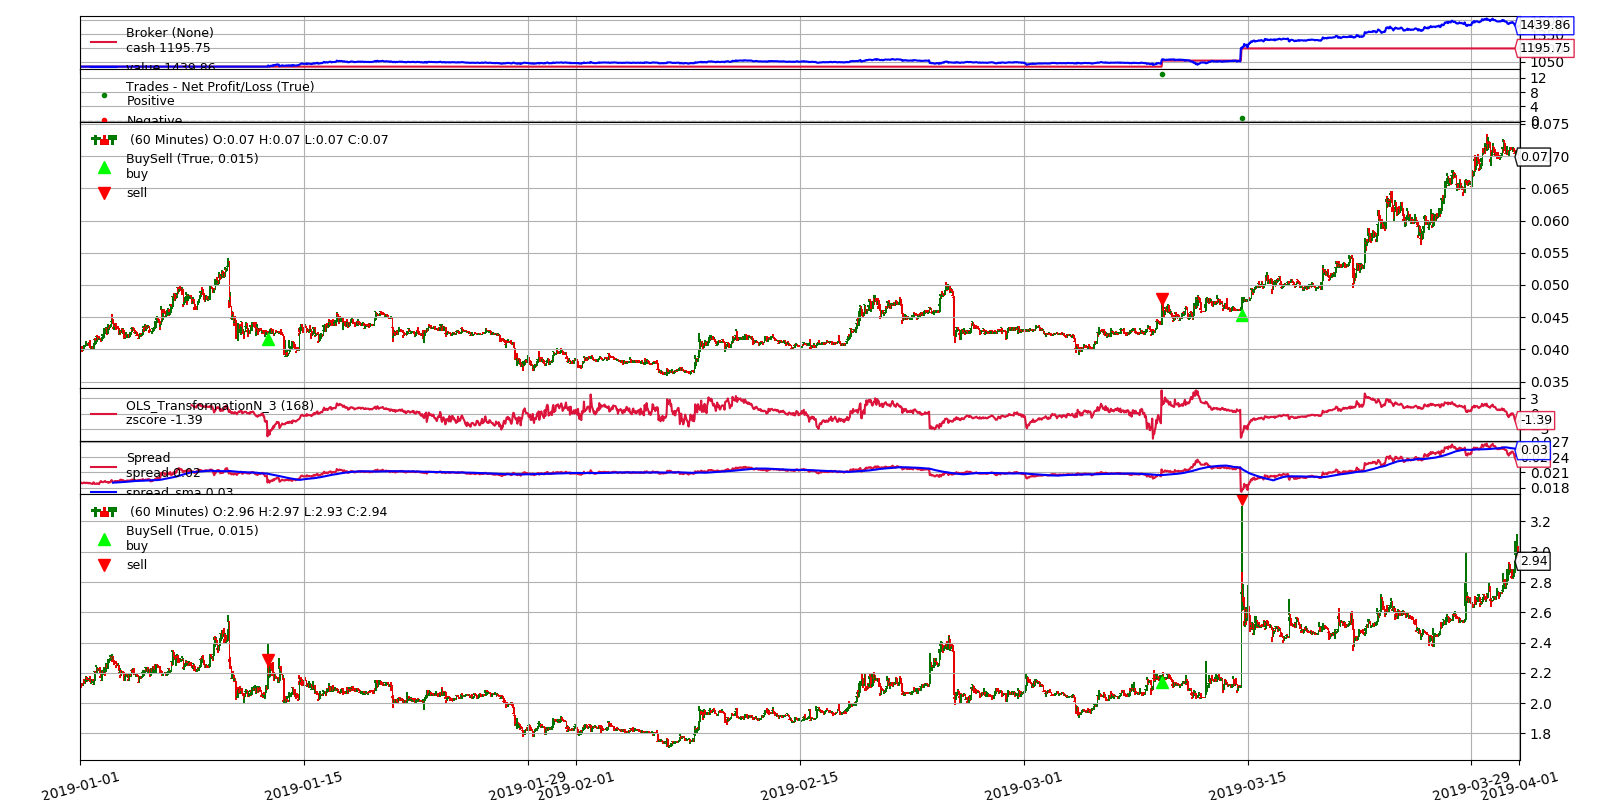Click the 'Positive' legend label

click(x=150, y=101)
